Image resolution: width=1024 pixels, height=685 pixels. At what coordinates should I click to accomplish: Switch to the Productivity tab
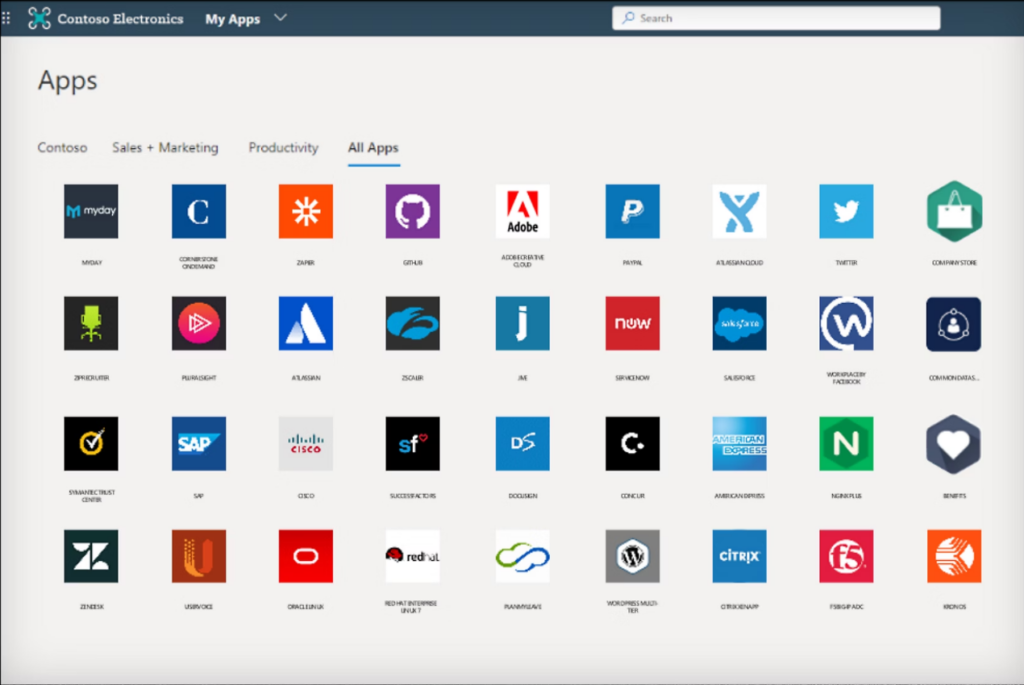[x=283, y=148]
